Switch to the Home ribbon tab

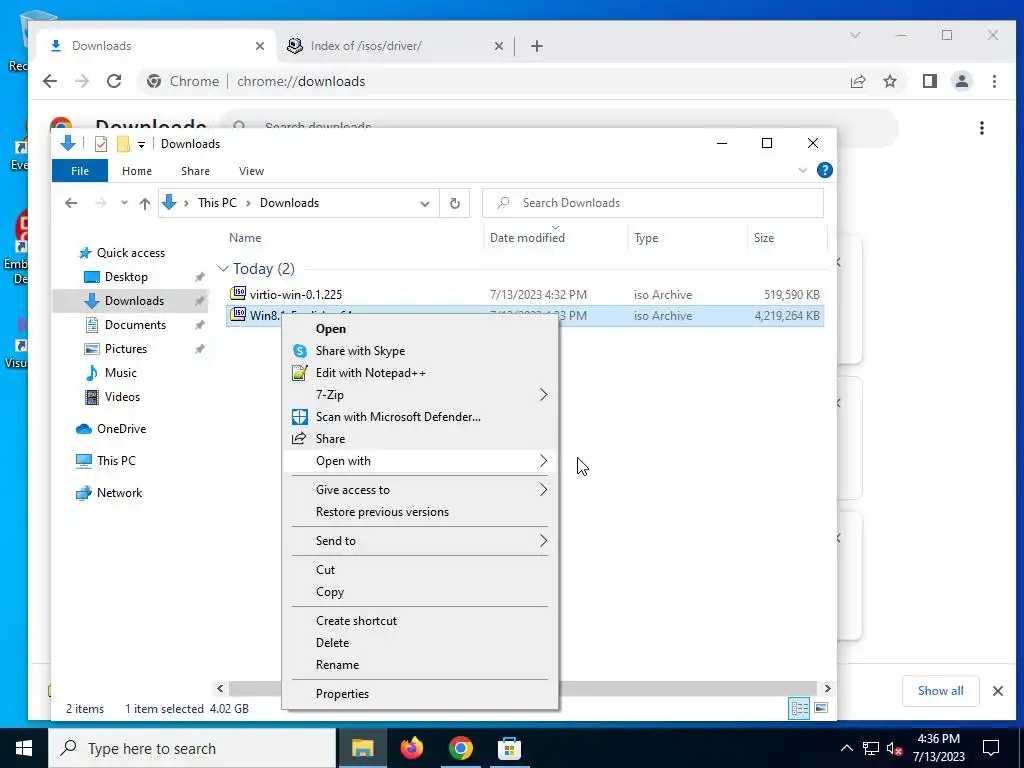136,171
